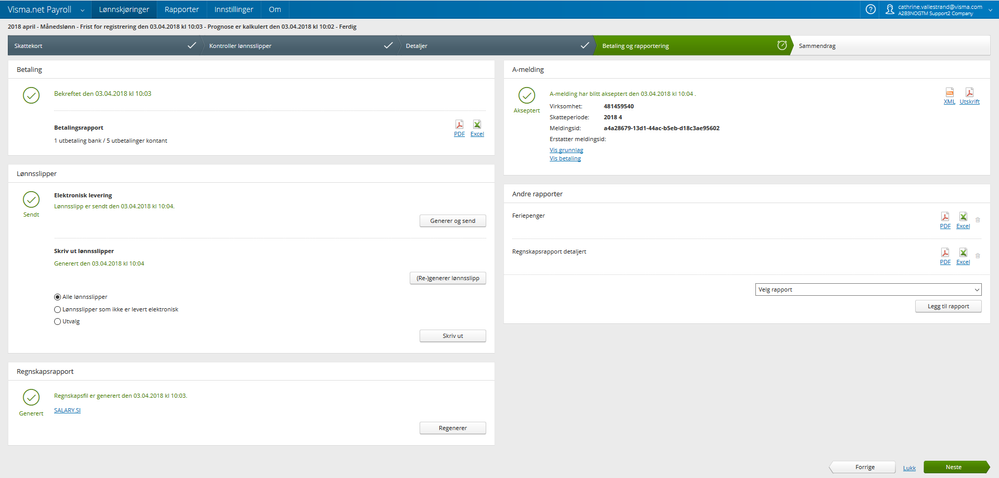The height and width of the screenshot is (478, 999).
Task: Click the Virksomhet number 481459540
Action: [619, 106]
